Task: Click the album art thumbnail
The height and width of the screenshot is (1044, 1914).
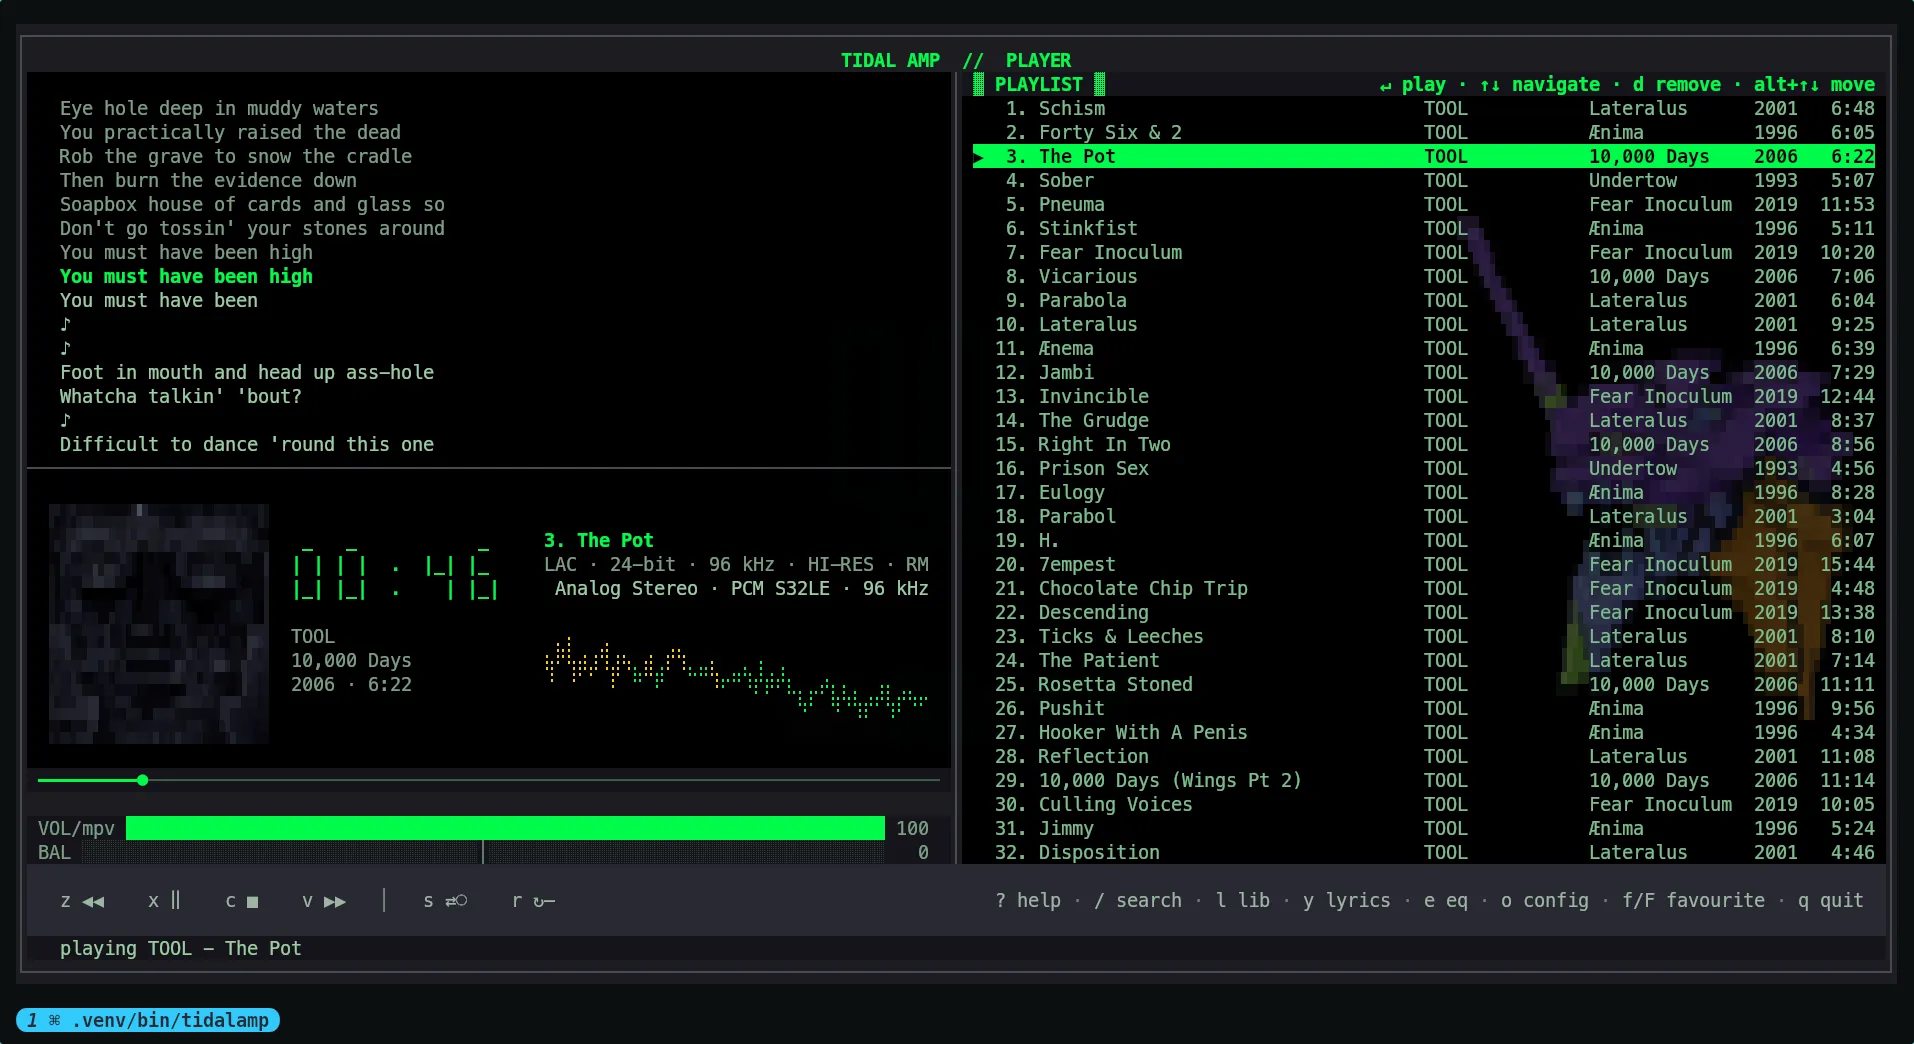Action: 159,624
